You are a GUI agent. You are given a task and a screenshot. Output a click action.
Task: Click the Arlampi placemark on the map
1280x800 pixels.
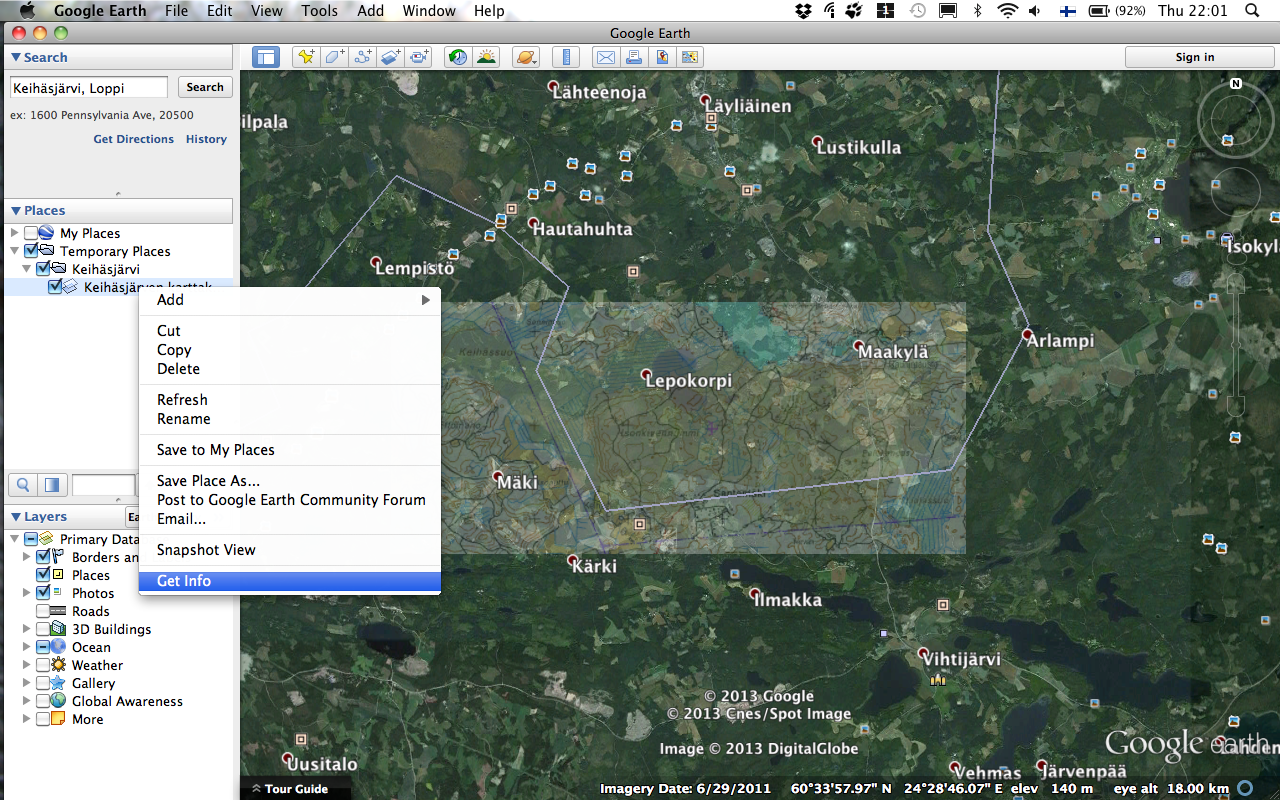click(1026, 333)
